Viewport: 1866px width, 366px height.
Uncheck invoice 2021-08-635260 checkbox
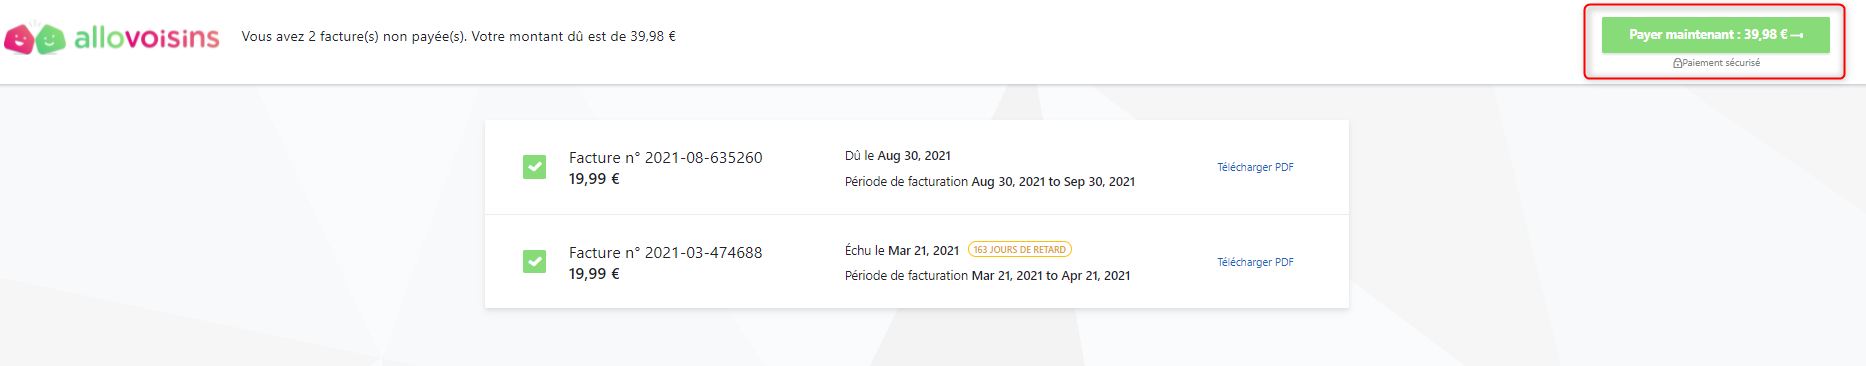click(x=535, y=167)
